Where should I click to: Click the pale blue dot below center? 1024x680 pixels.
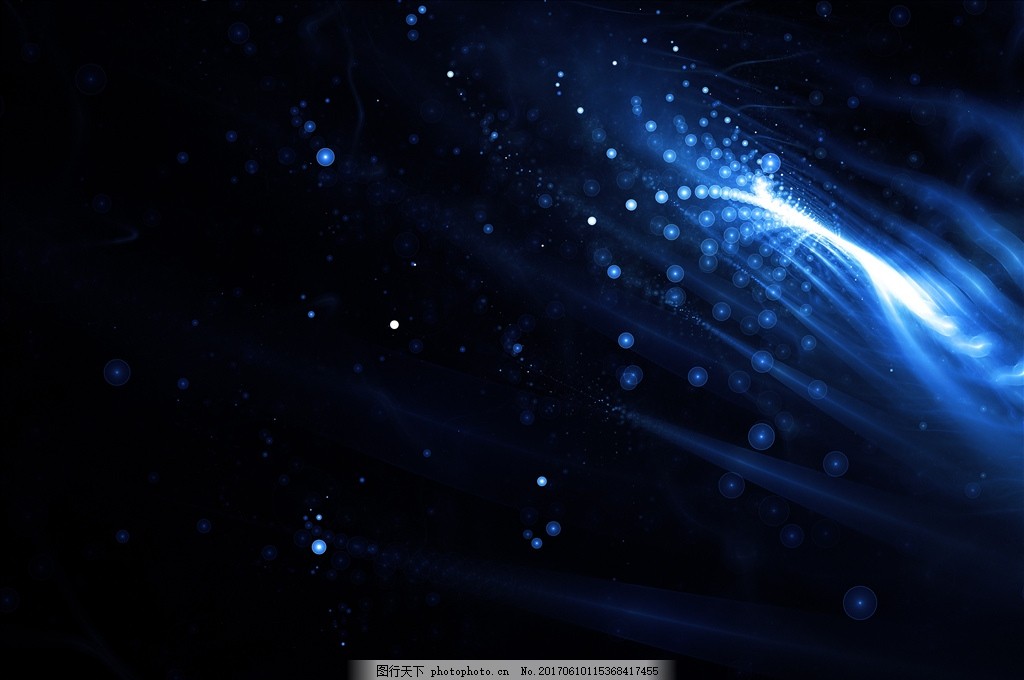[x=541, y=481]
